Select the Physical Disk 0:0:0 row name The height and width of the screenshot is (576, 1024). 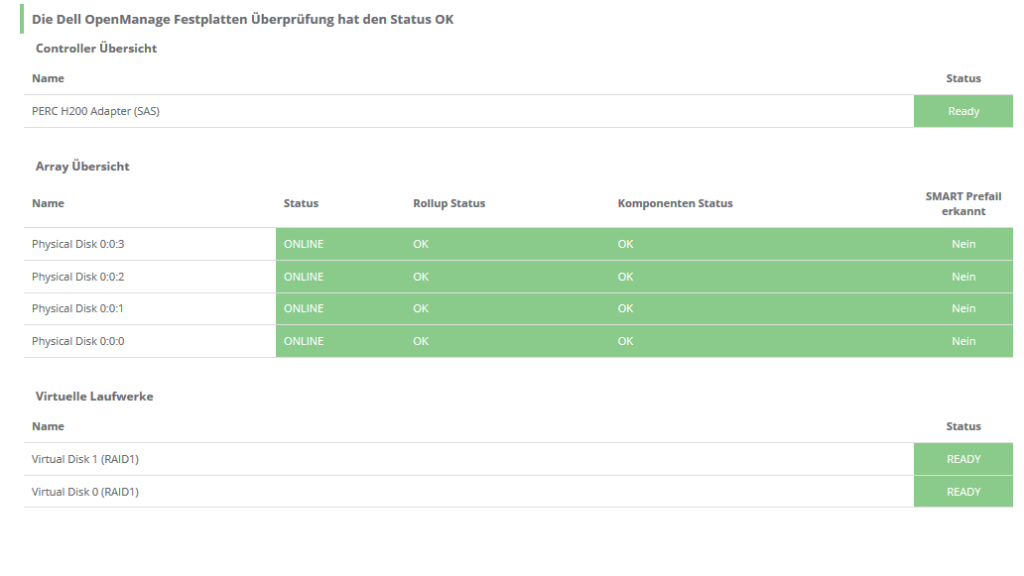(x=78, y=341)
